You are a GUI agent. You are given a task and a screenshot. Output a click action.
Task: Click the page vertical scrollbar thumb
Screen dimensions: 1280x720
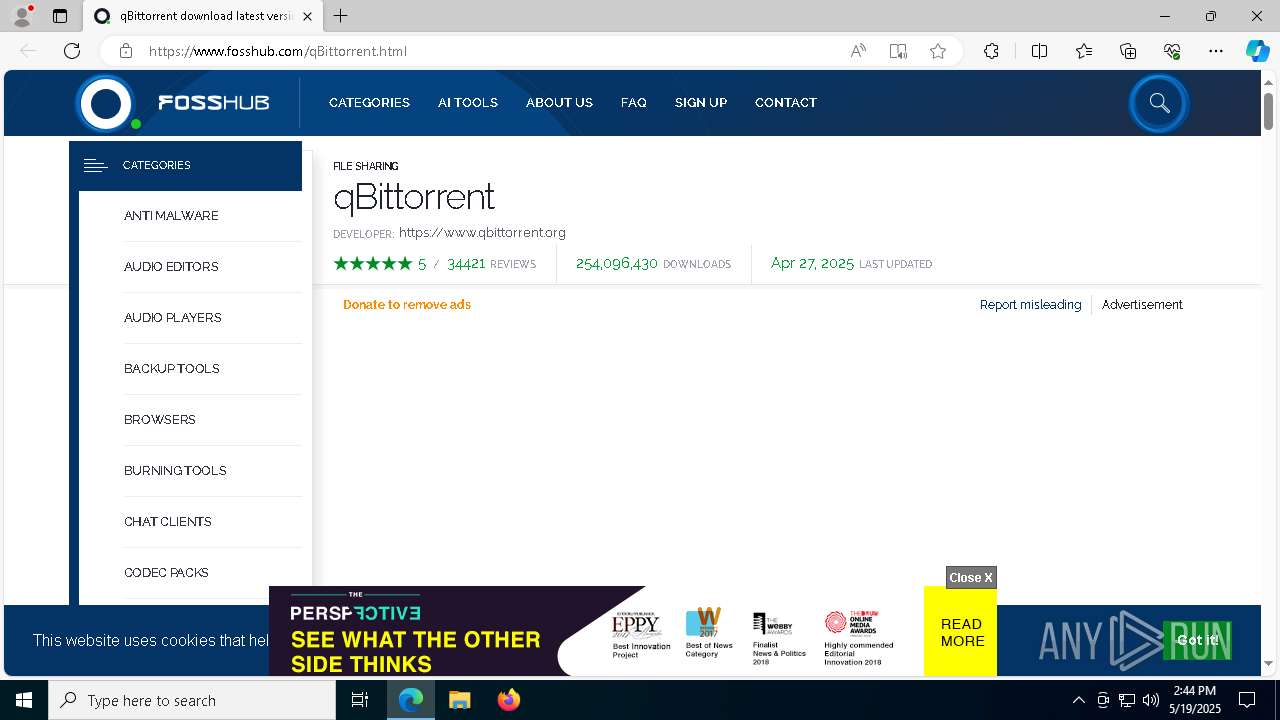[1268, 109]
